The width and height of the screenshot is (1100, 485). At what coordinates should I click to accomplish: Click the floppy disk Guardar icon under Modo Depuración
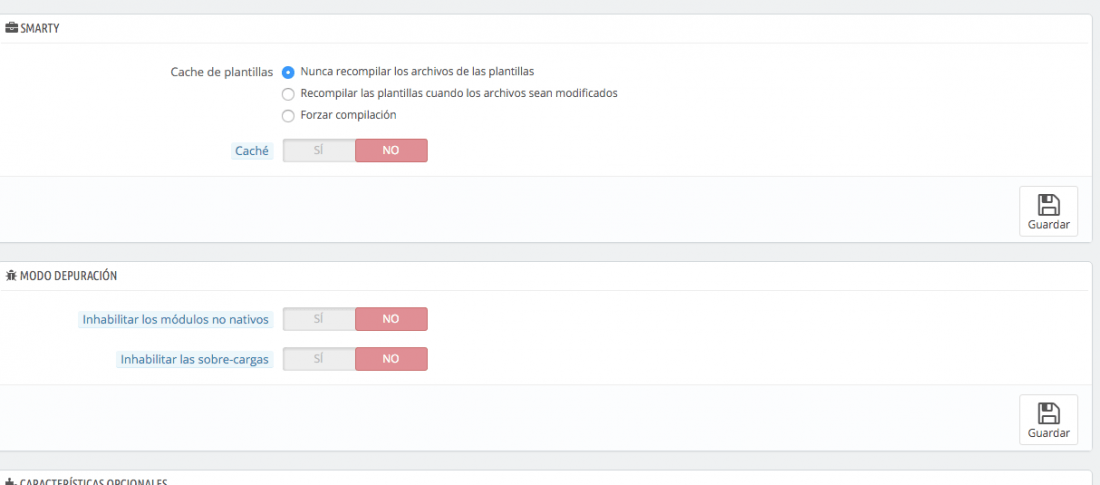click(x=1048, y=413)
